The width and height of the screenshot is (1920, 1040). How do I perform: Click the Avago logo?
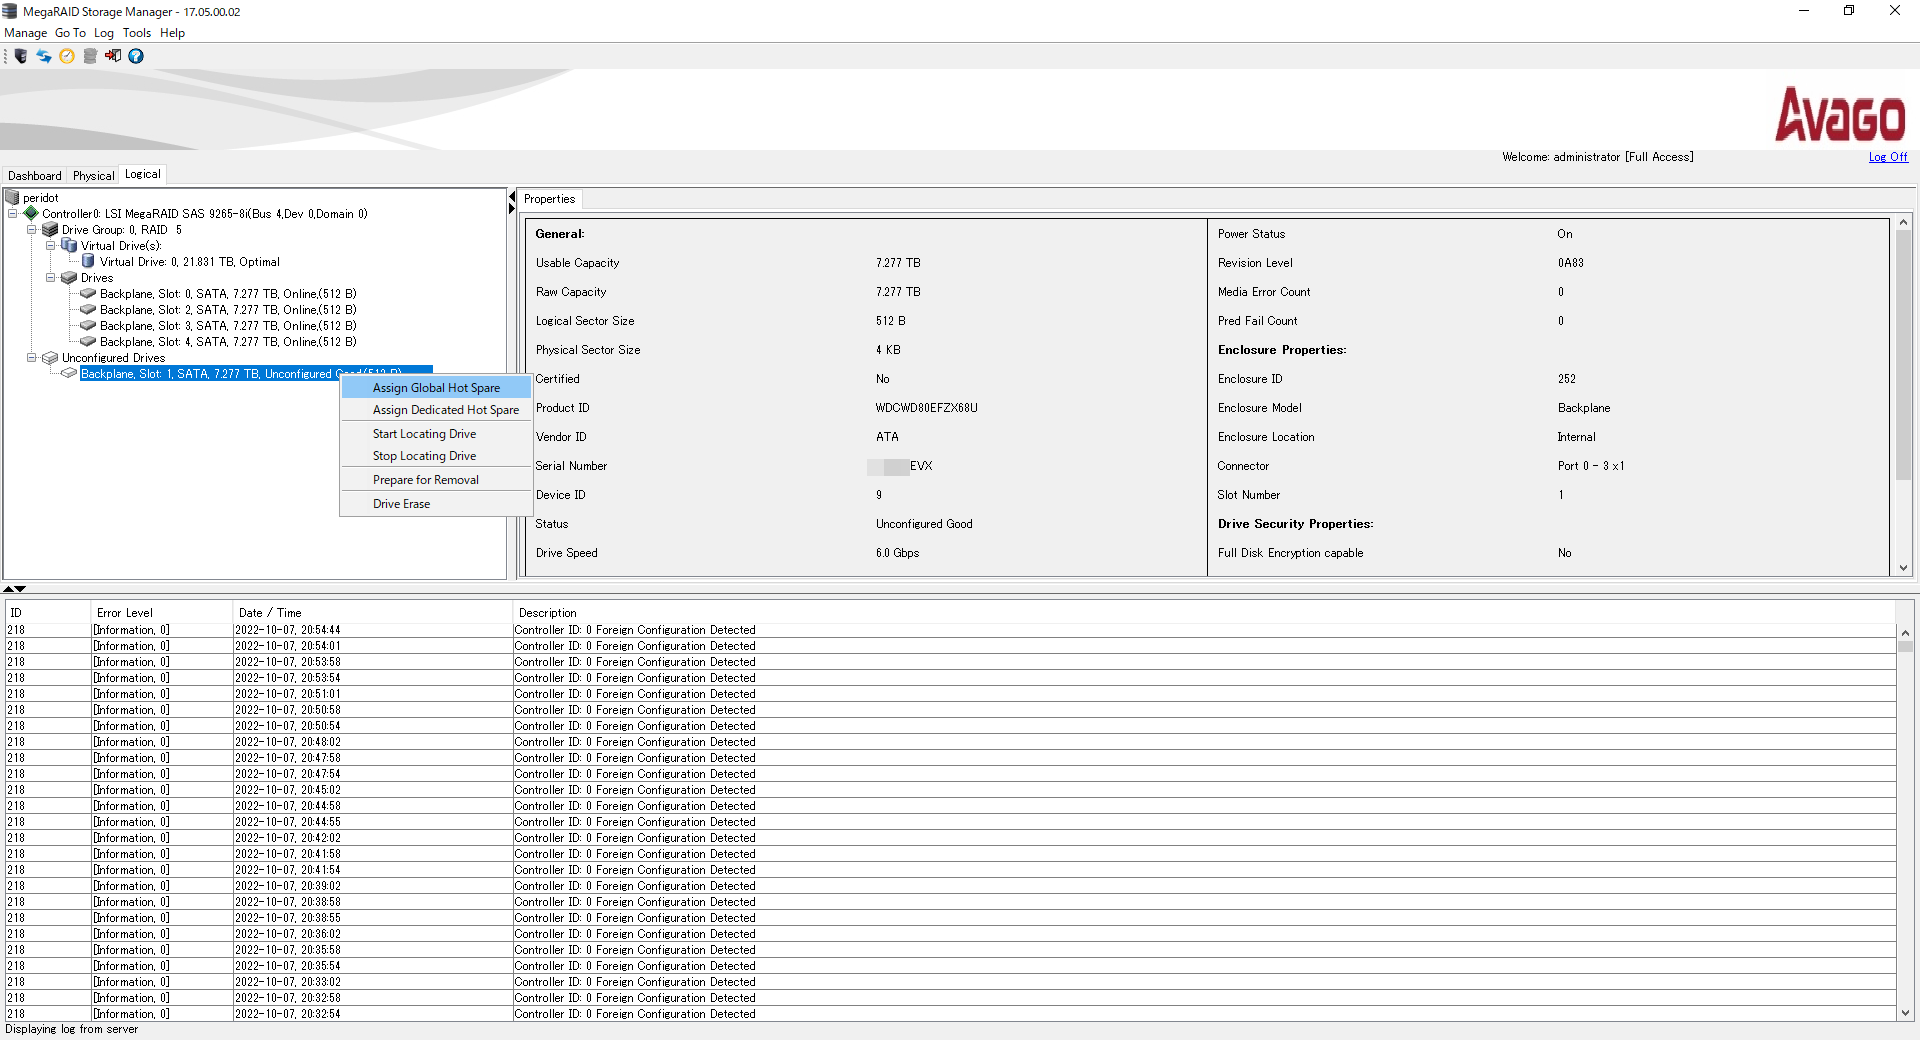pyautogui.click(x=1840, y=114)
